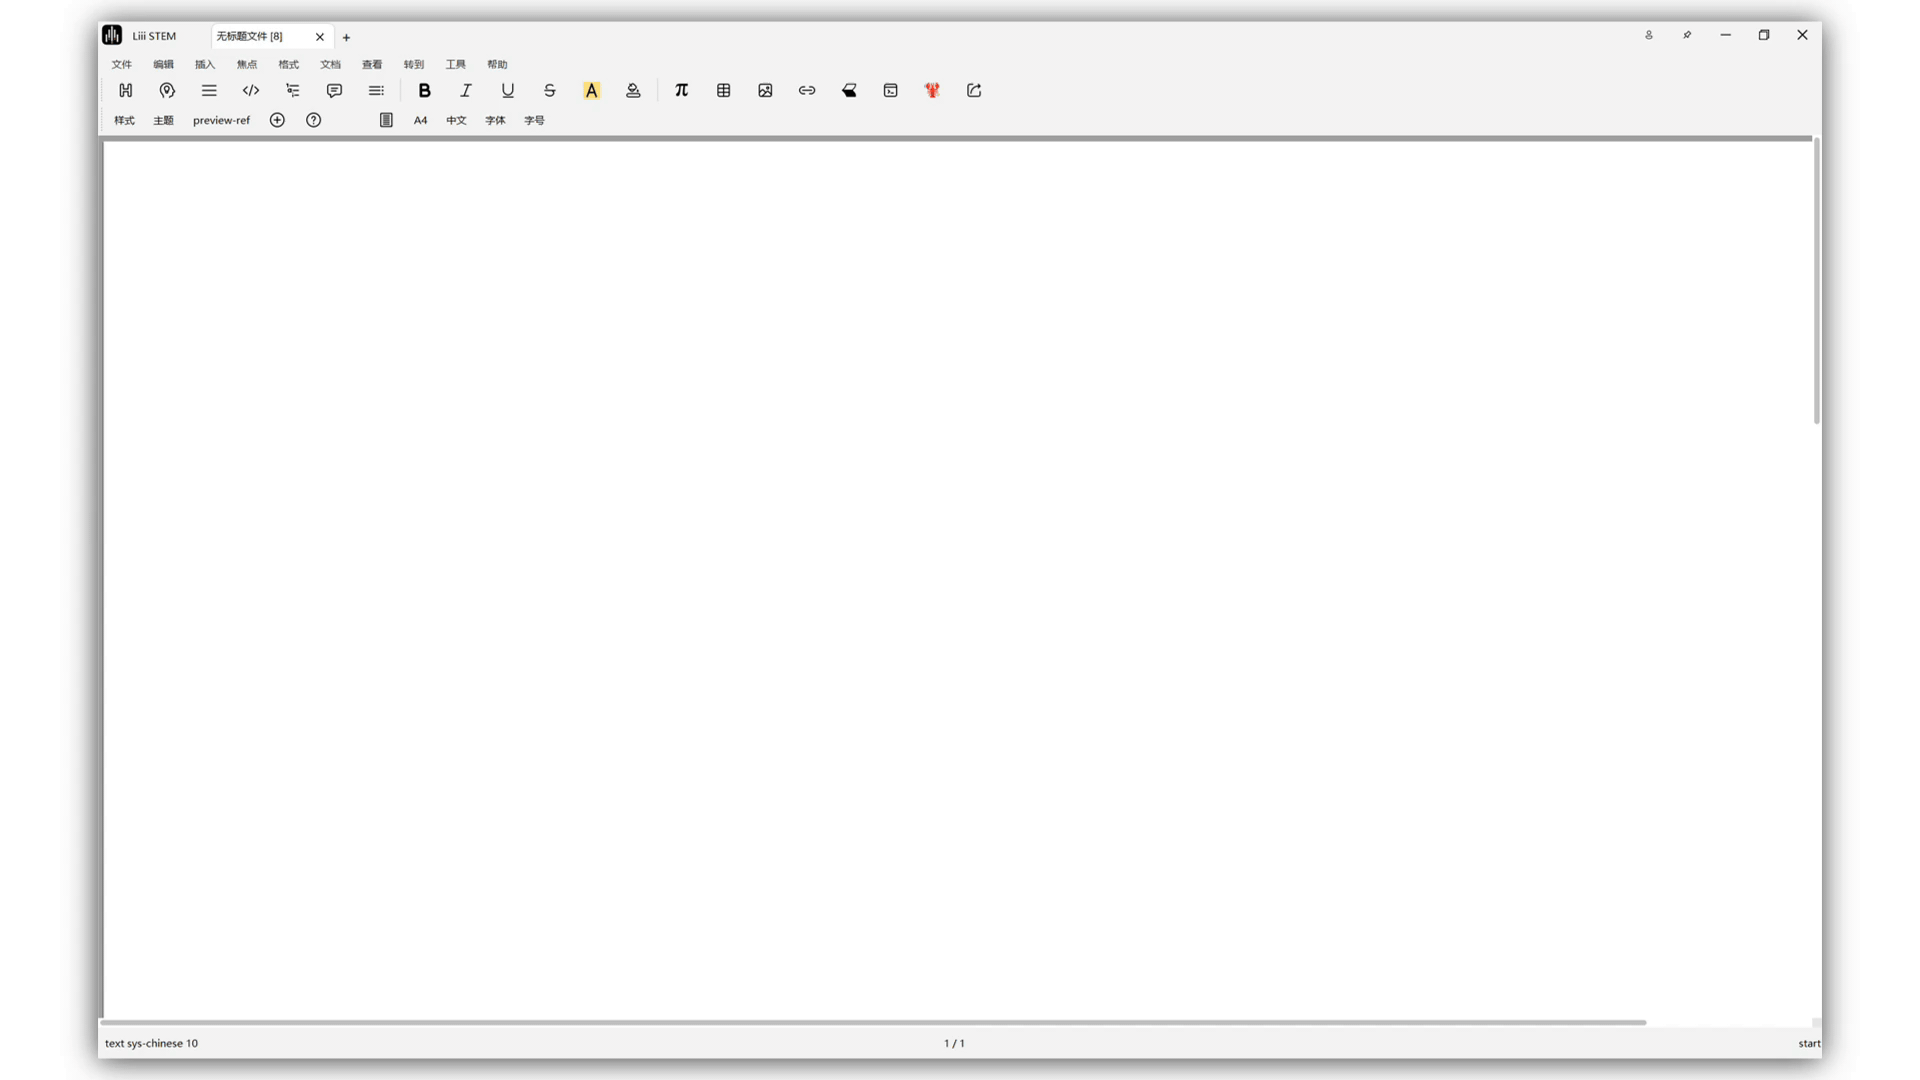The height and width of the screenshot is (1080, 1920).
Task: Click the red lobster icon
Action: pos(932,90)
